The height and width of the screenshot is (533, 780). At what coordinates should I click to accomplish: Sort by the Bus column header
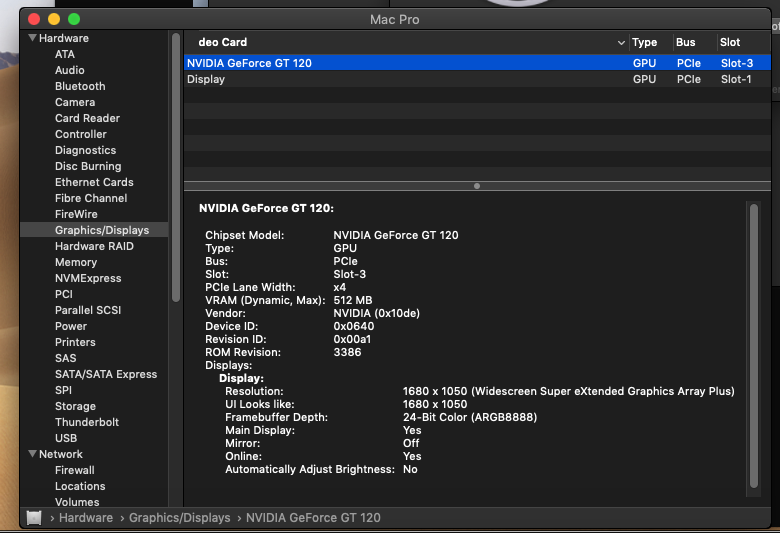695,42
